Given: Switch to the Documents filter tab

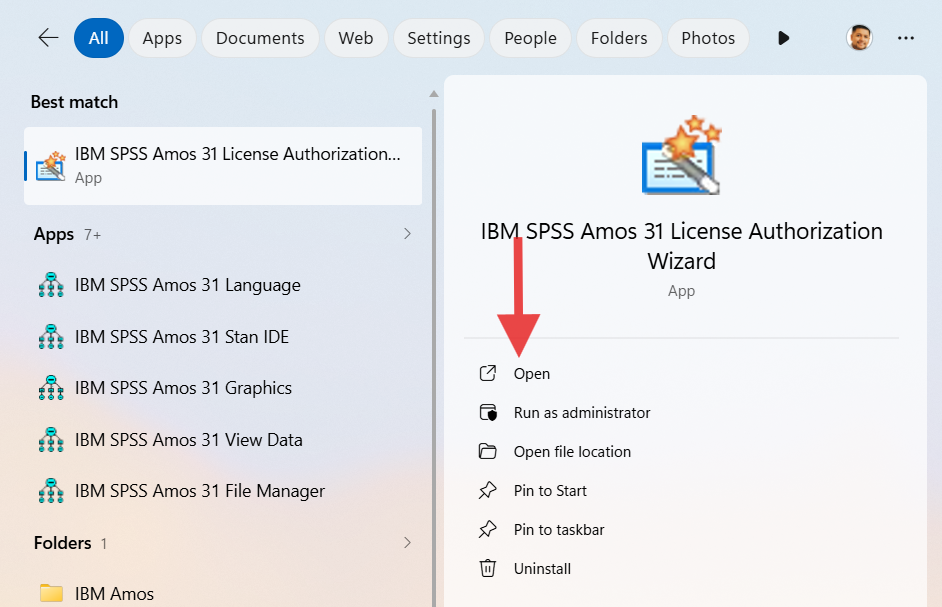Looking at the screenshot, I should [x=260, y=38].
